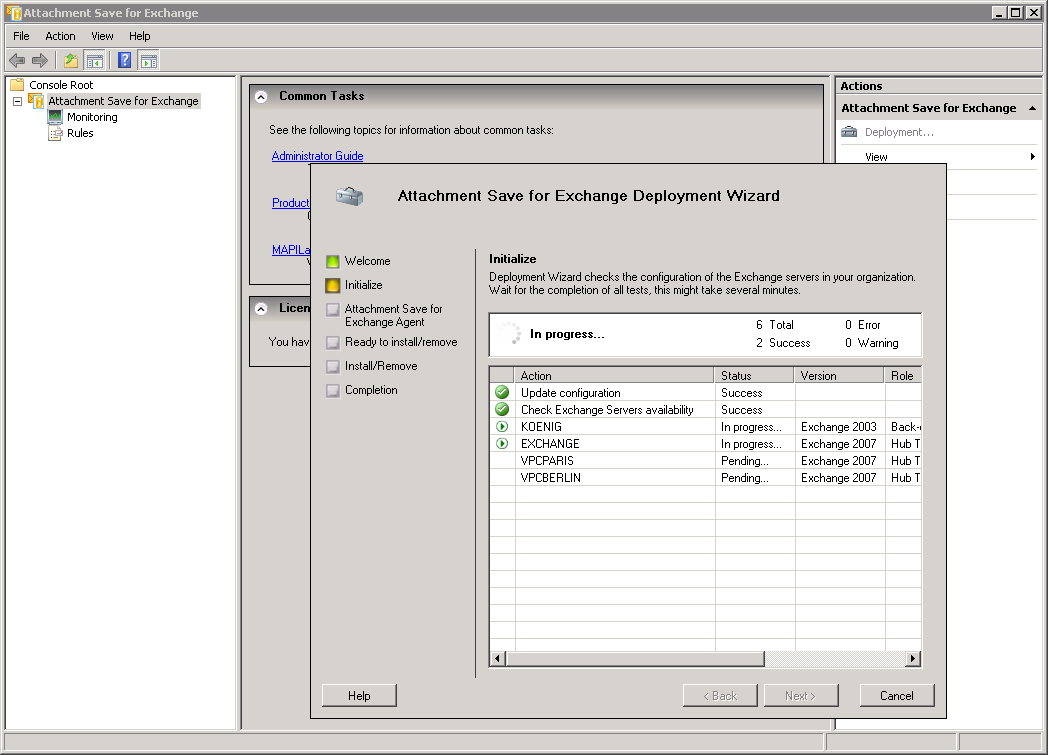Click the green Welcome step indicator
This screenshot has height=755, width=1048.
(332, 261)
